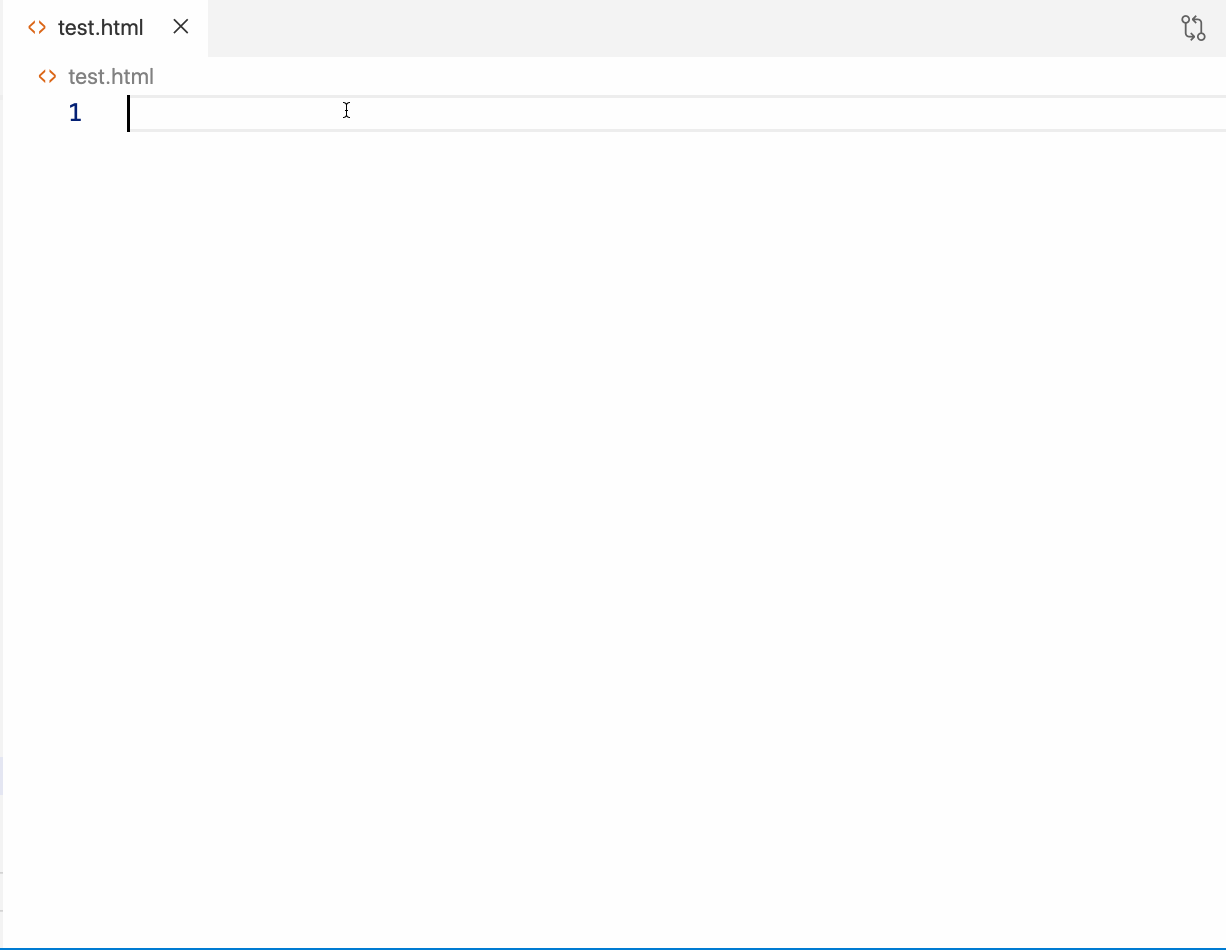Click the blue status bar at the bottom
This screenshot has height=950, width=1226.
[x=613, y=947]
